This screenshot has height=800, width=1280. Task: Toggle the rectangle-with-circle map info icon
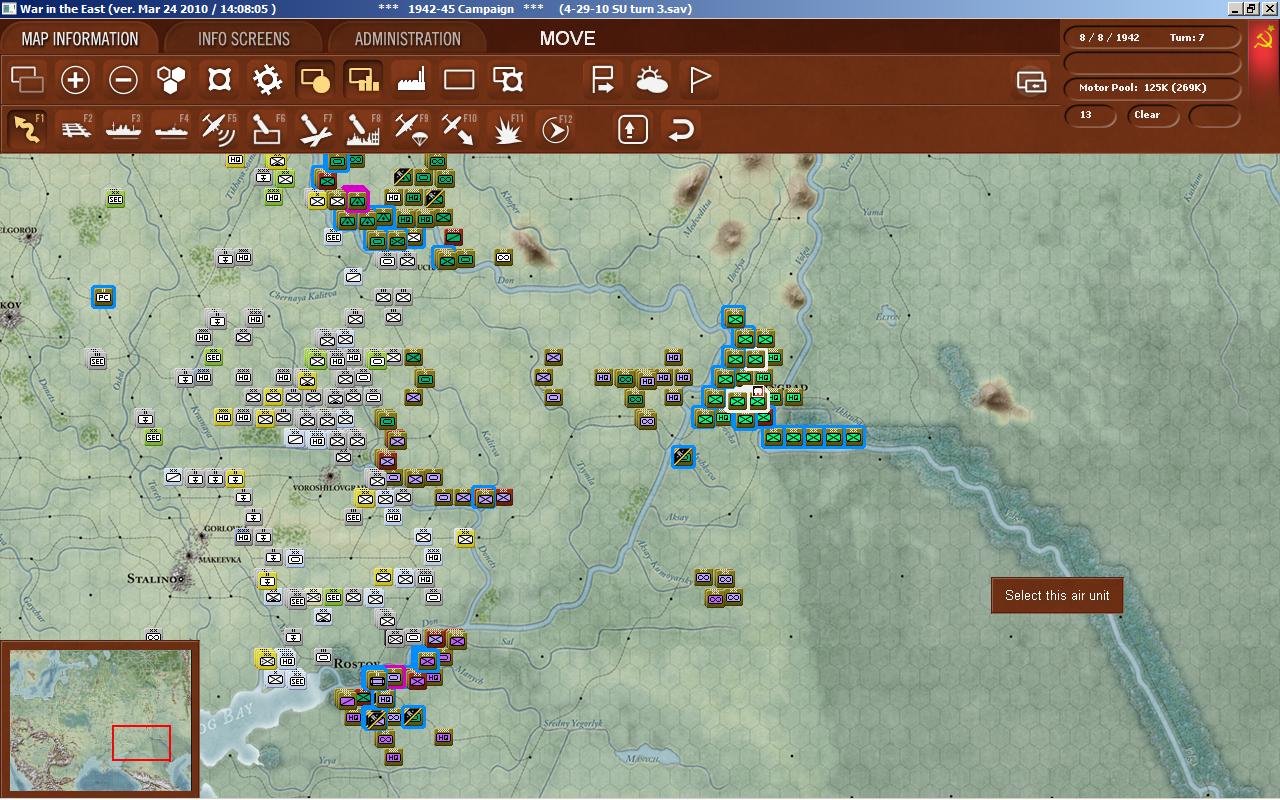315,79
